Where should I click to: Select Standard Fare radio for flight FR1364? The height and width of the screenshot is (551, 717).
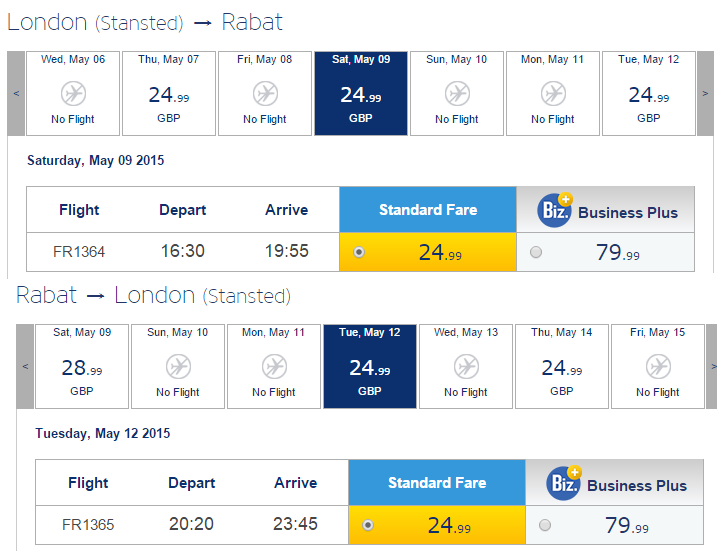[x=359, y=252]
